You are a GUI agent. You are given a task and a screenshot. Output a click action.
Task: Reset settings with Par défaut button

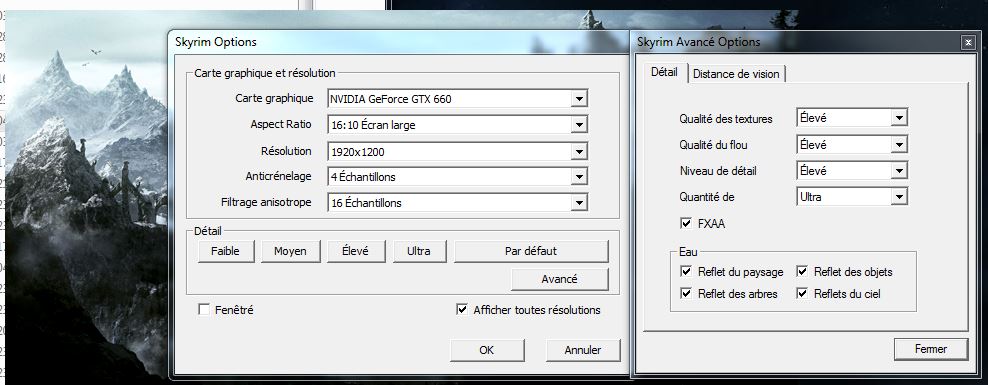[x=531, y=251]
